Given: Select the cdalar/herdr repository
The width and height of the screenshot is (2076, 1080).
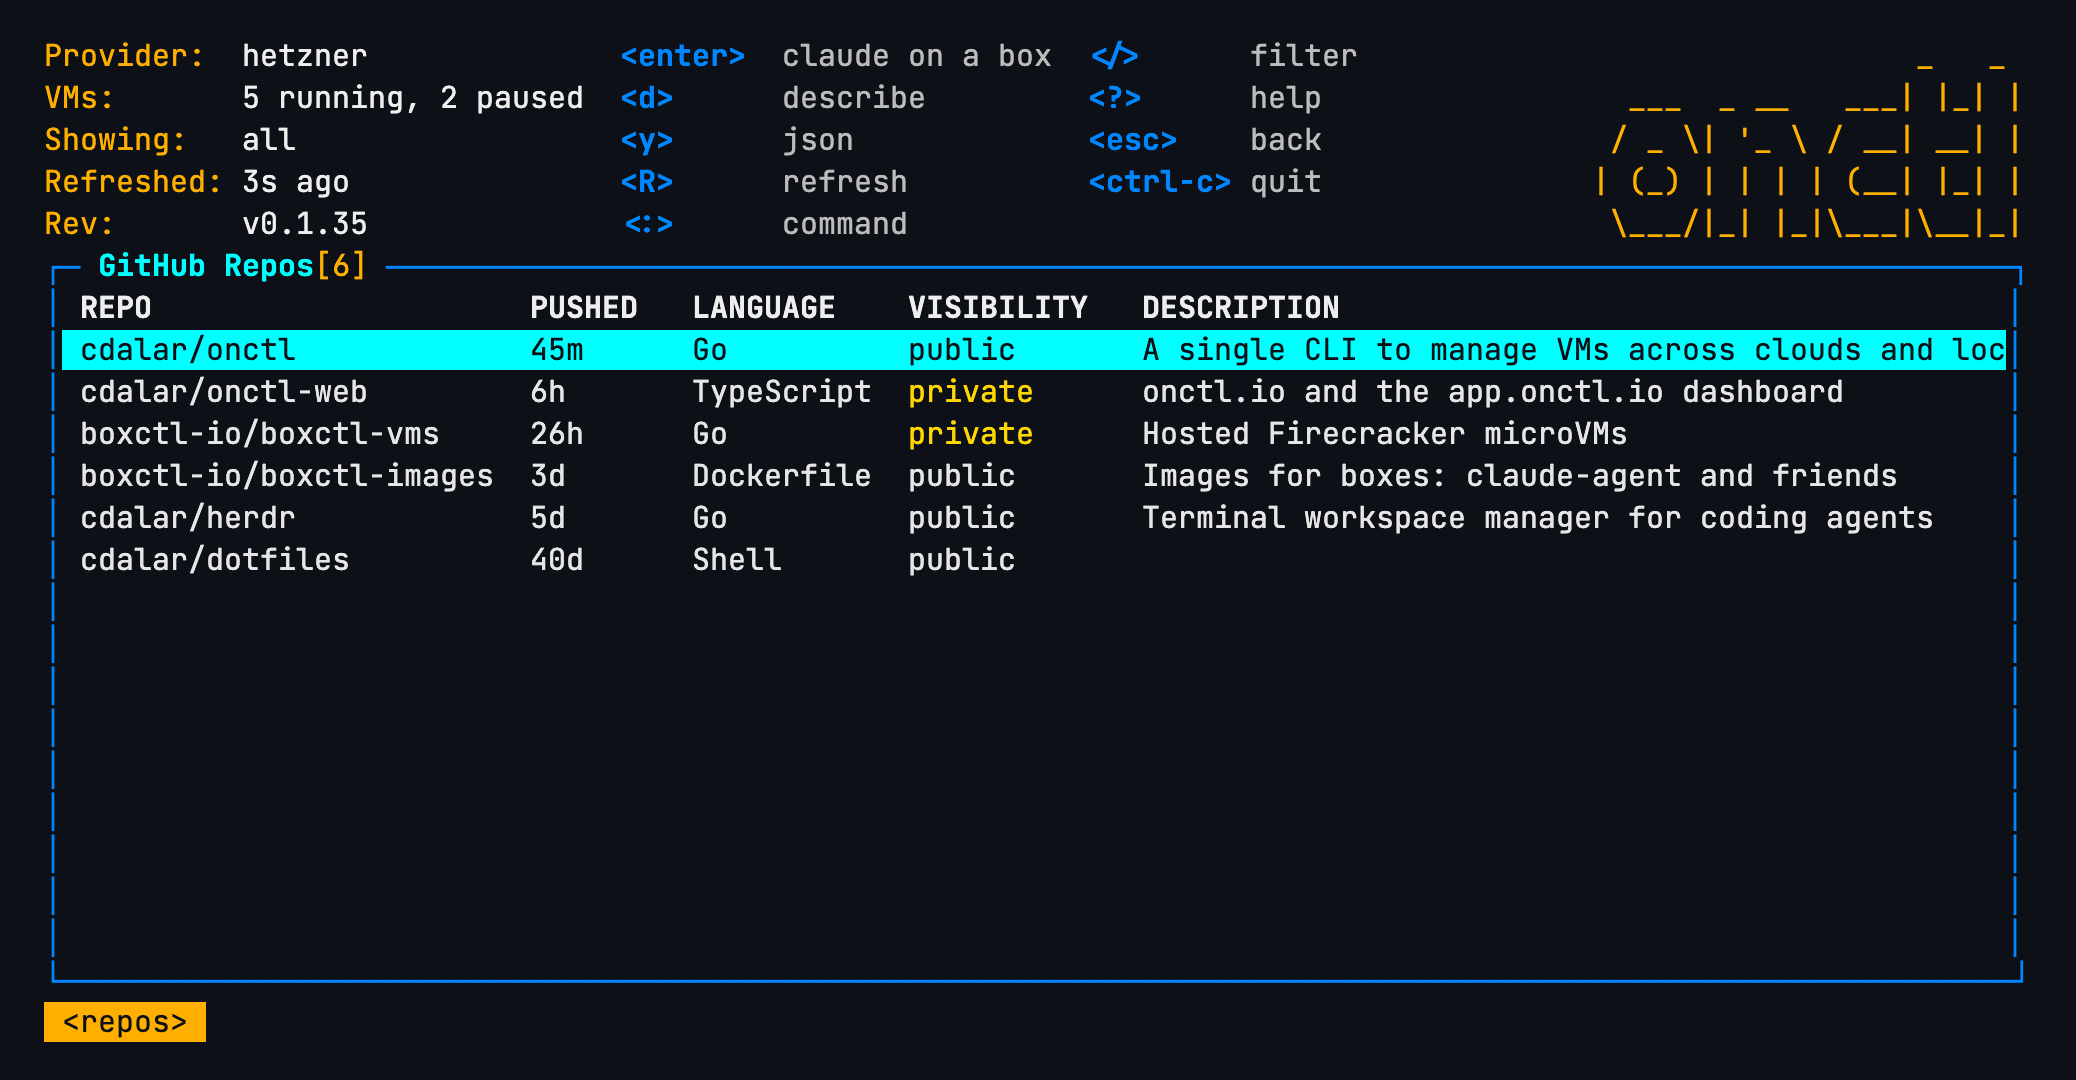Looking at the screenshot, I should (1034, 518).
